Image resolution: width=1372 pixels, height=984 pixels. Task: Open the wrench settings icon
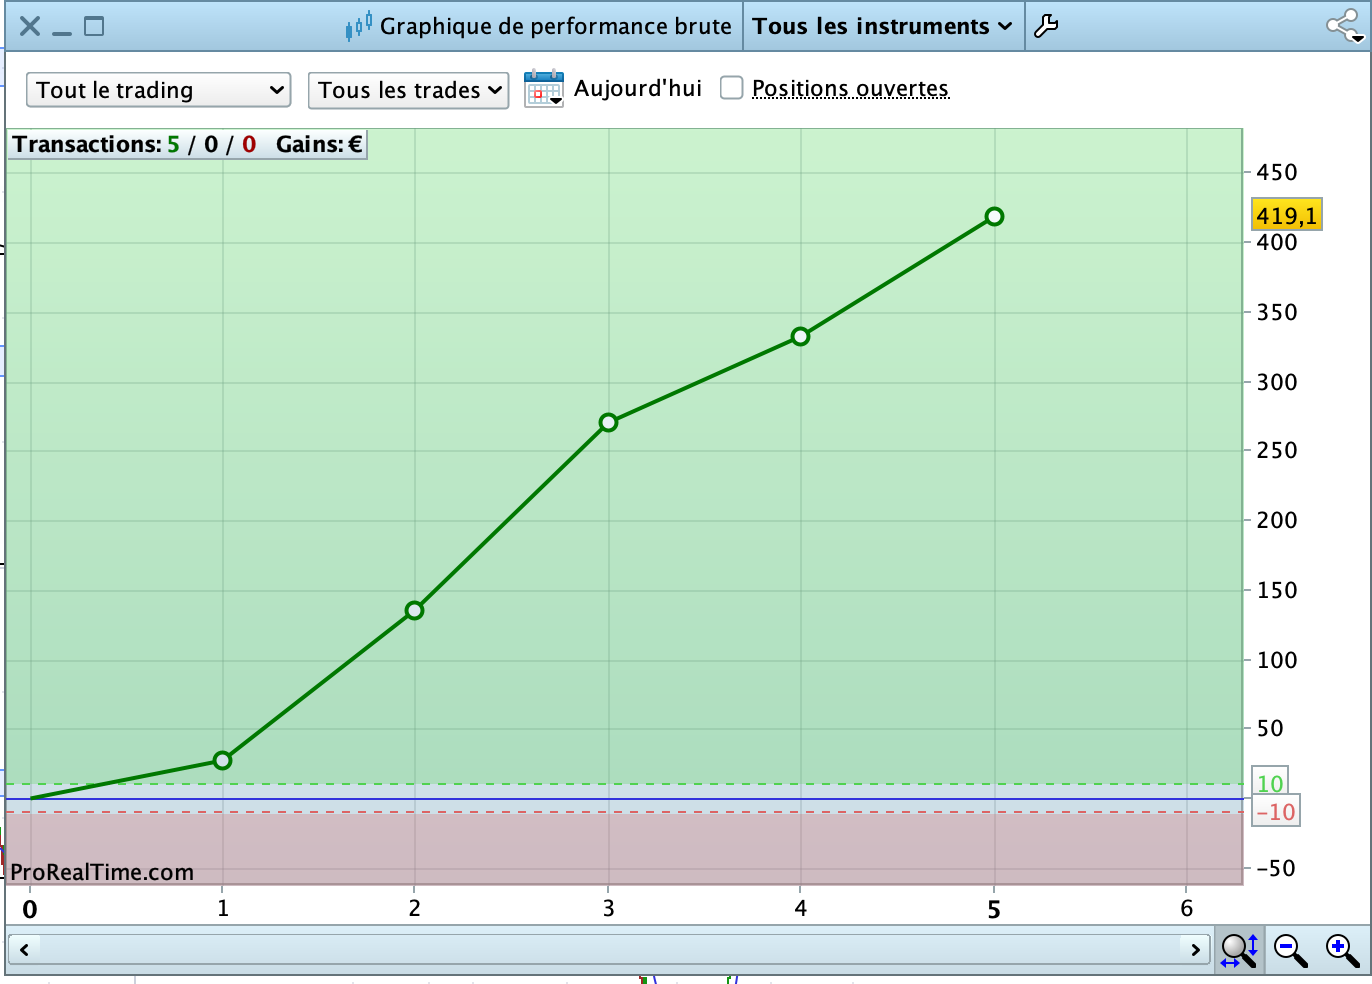pyautogui.click(x=1046, y=26)
